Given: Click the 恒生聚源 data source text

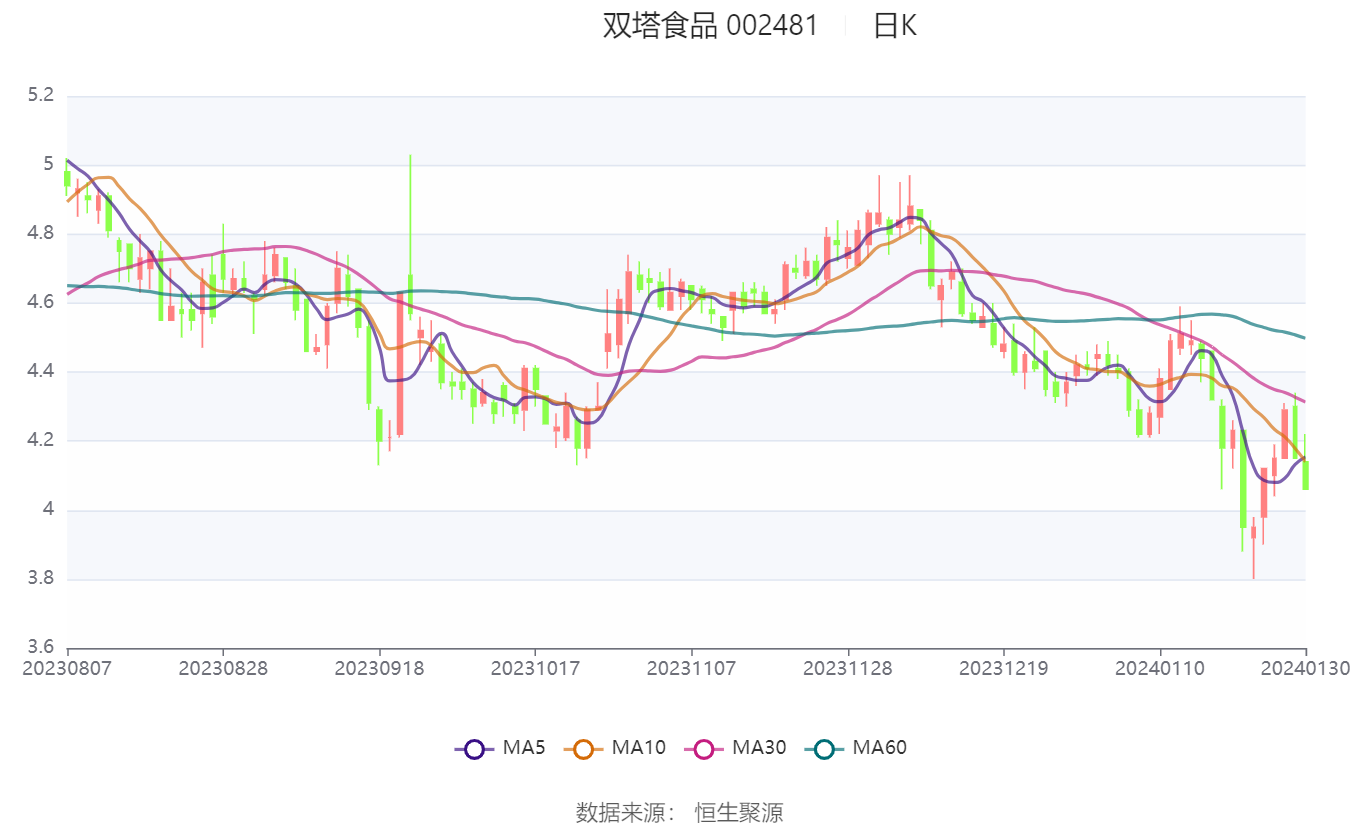Looking at the screenshot, I should tap(739, 812).
